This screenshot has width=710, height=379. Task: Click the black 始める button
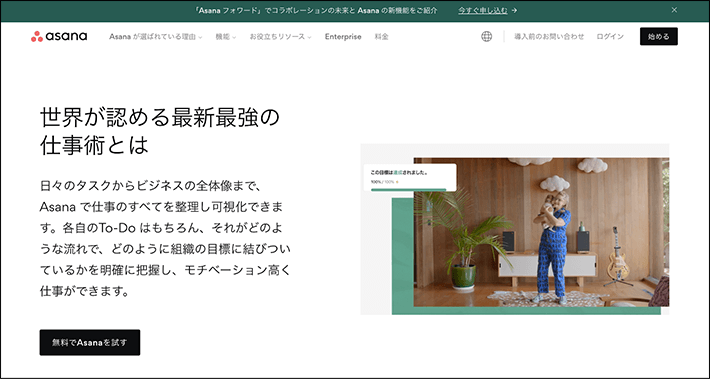pyautogui.click(x=658, y=37)
